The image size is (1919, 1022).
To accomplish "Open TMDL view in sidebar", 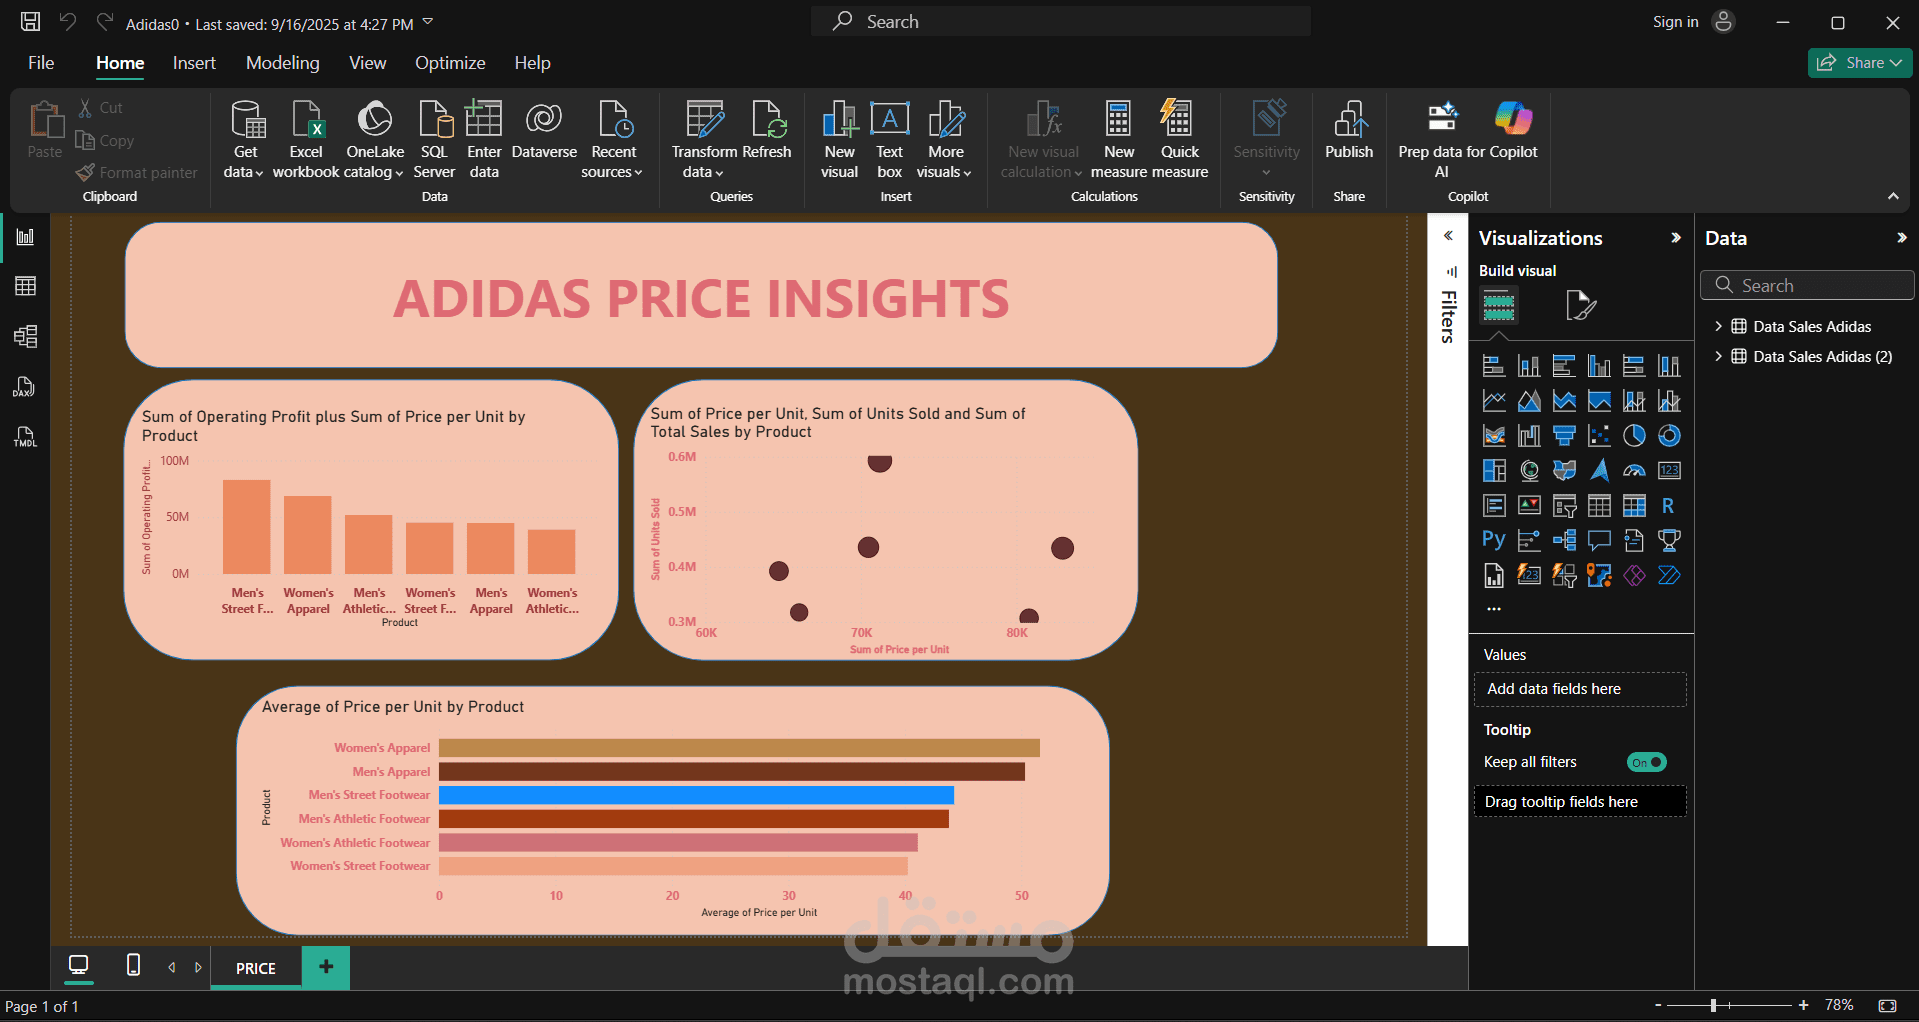I will (25, 437).
